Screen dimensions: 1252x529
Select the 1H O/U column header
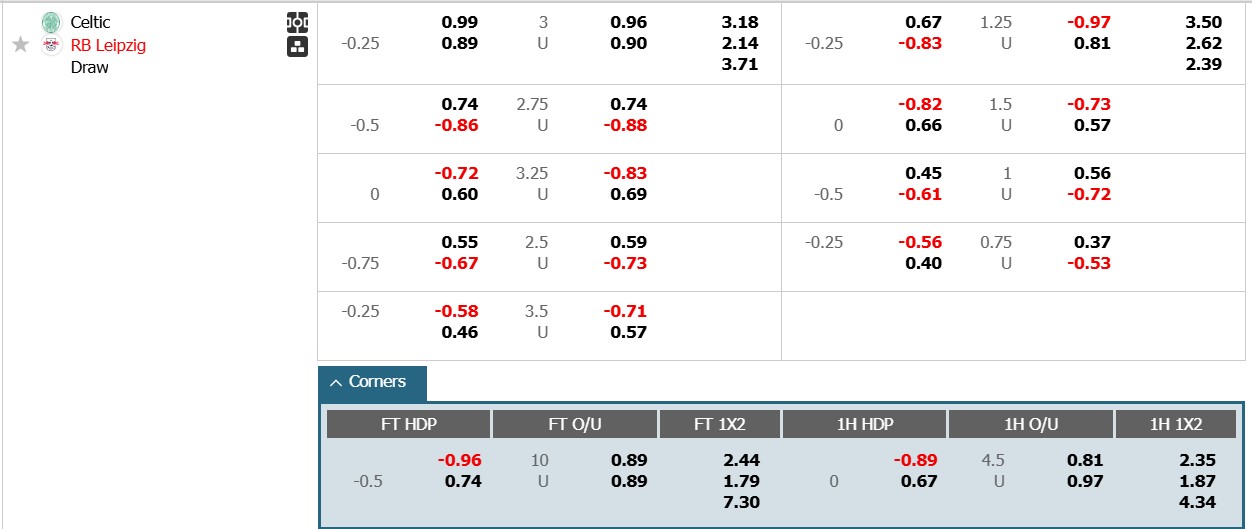(x=1031, y=424)
